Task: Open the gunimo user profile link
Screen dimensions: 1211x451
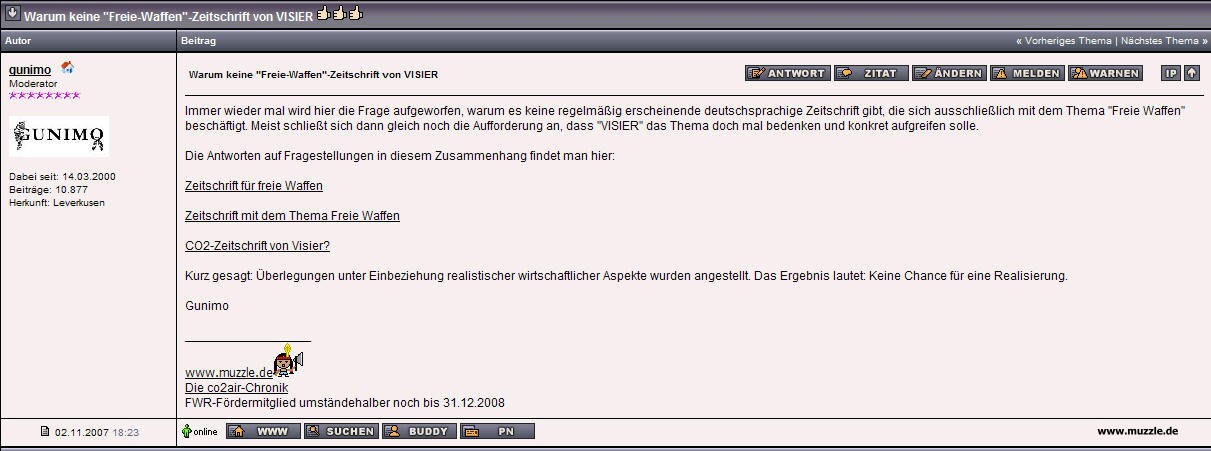Action: click(x=30, y=70)
